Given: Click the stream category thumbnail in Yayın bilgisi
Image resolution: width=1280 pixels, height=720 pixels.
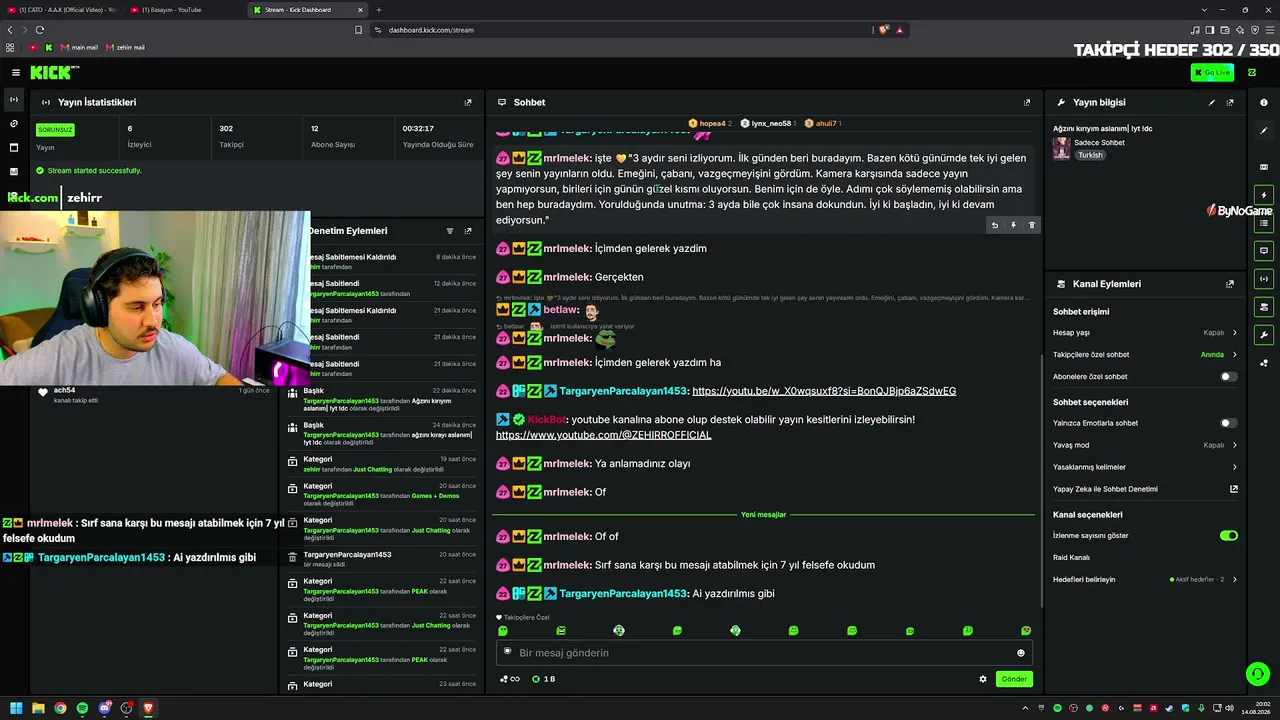Looking at the screenshot, I should [1061, 148].
